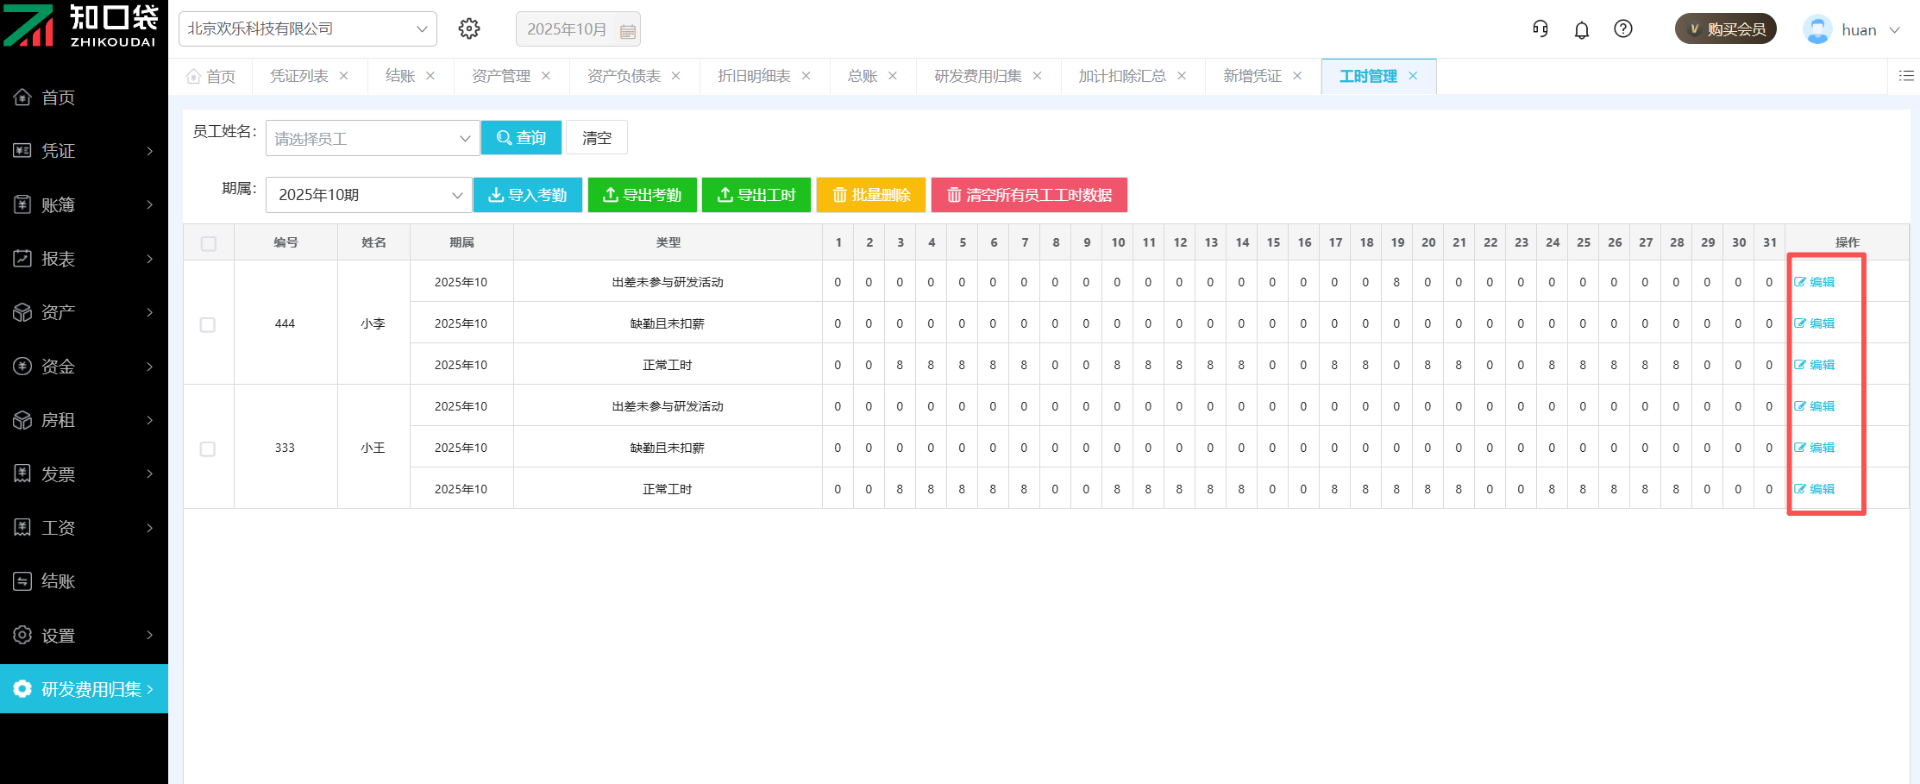Expand the company selector 北京欢乐科技有限公司
This screenshot has width=1920, height=784.
pyautogui.click(x=307, y=29)
